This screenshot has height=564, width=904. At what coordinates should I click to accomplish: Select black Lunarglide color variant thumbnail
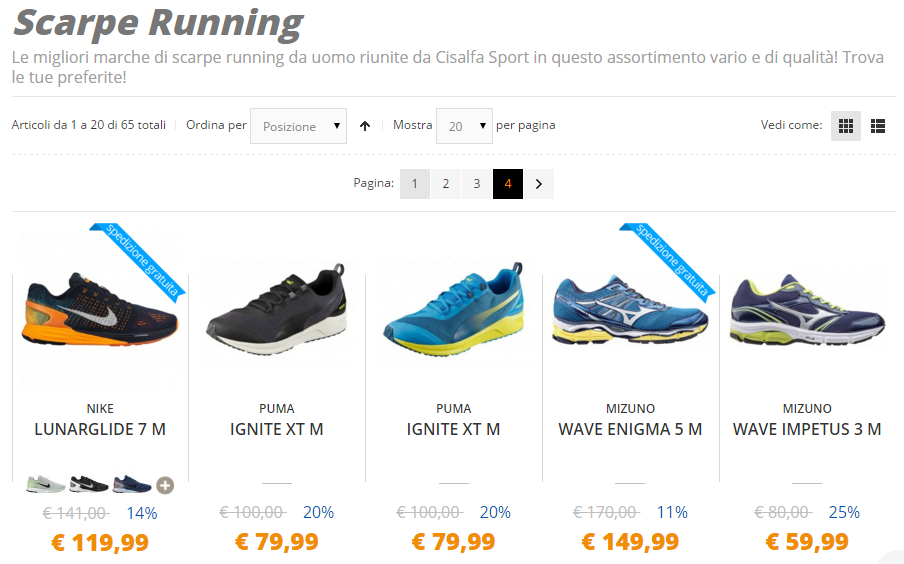point(89,484)
